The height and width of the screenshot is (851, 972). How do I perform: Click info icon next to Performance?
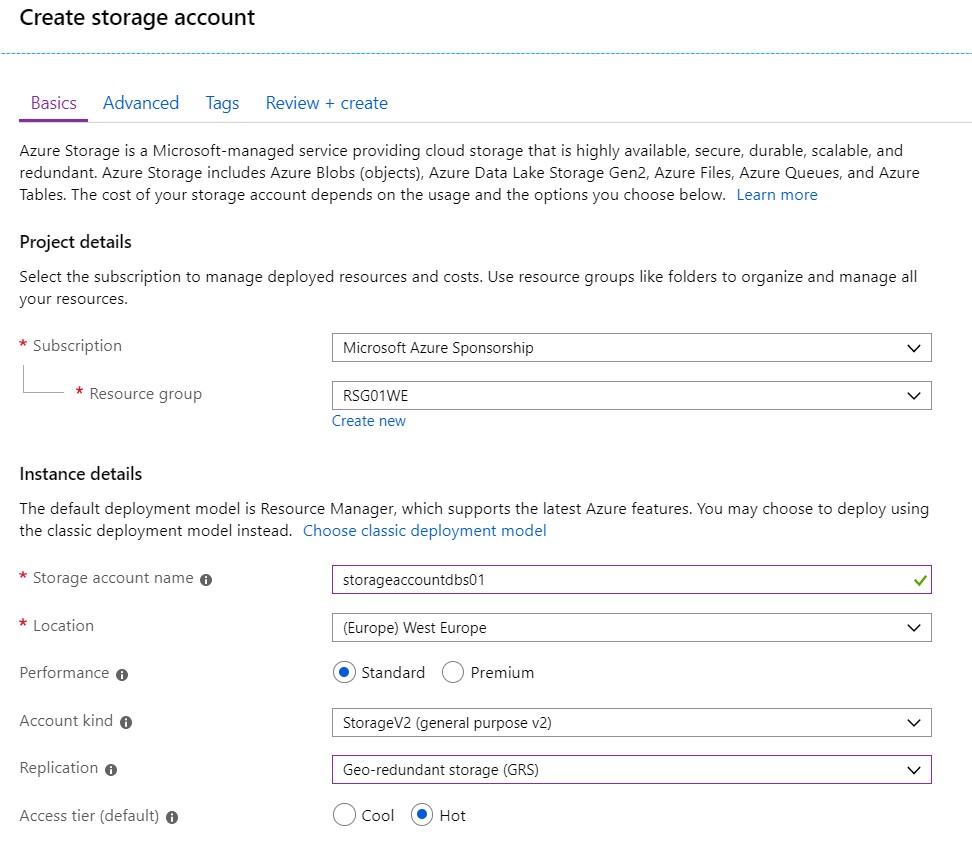point(122,674)
